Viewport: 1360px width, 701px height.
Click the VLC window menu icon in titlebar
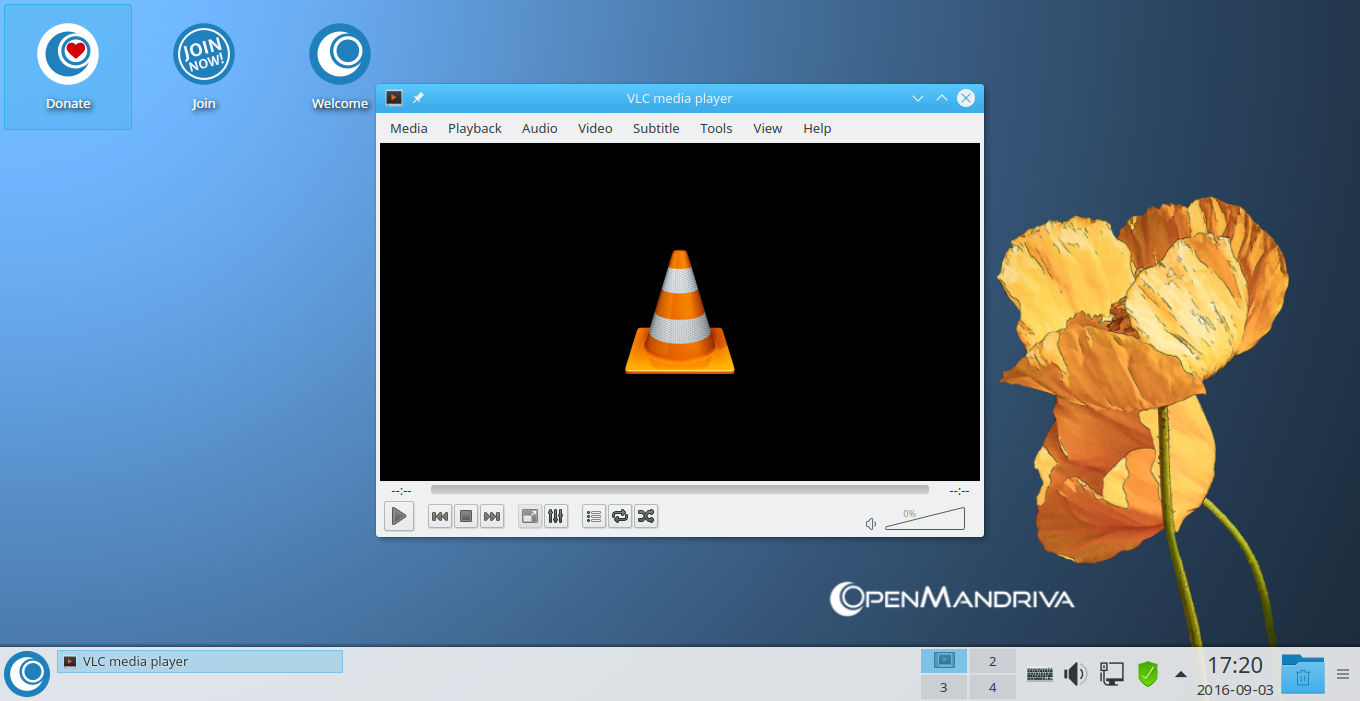pyautogui.click(x=394, y=98)
